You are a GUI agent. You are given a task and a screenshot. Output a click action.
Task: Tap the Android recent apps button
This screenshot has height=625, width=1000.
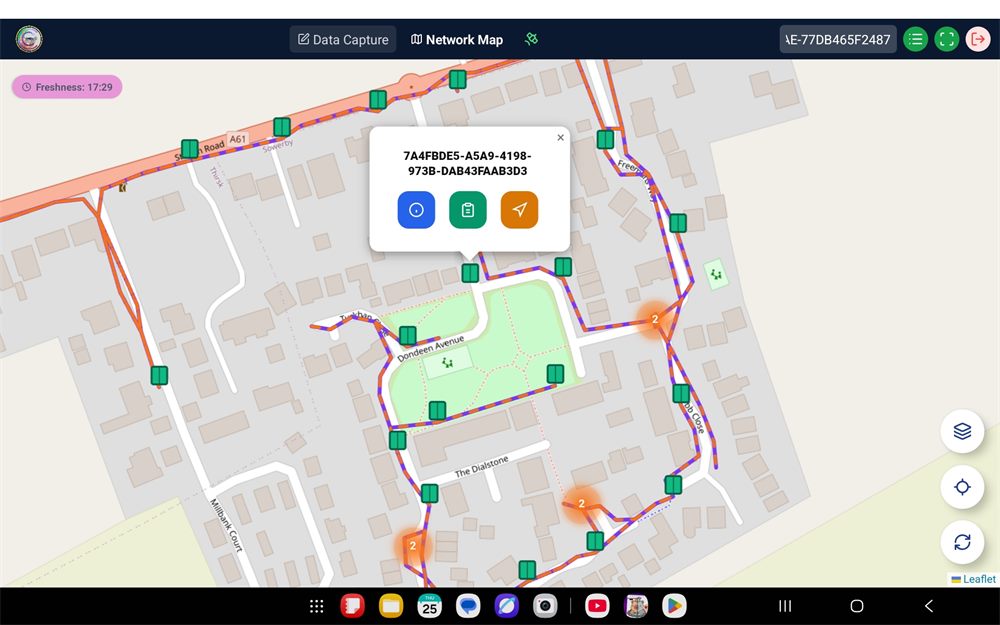tap(785, 606)
